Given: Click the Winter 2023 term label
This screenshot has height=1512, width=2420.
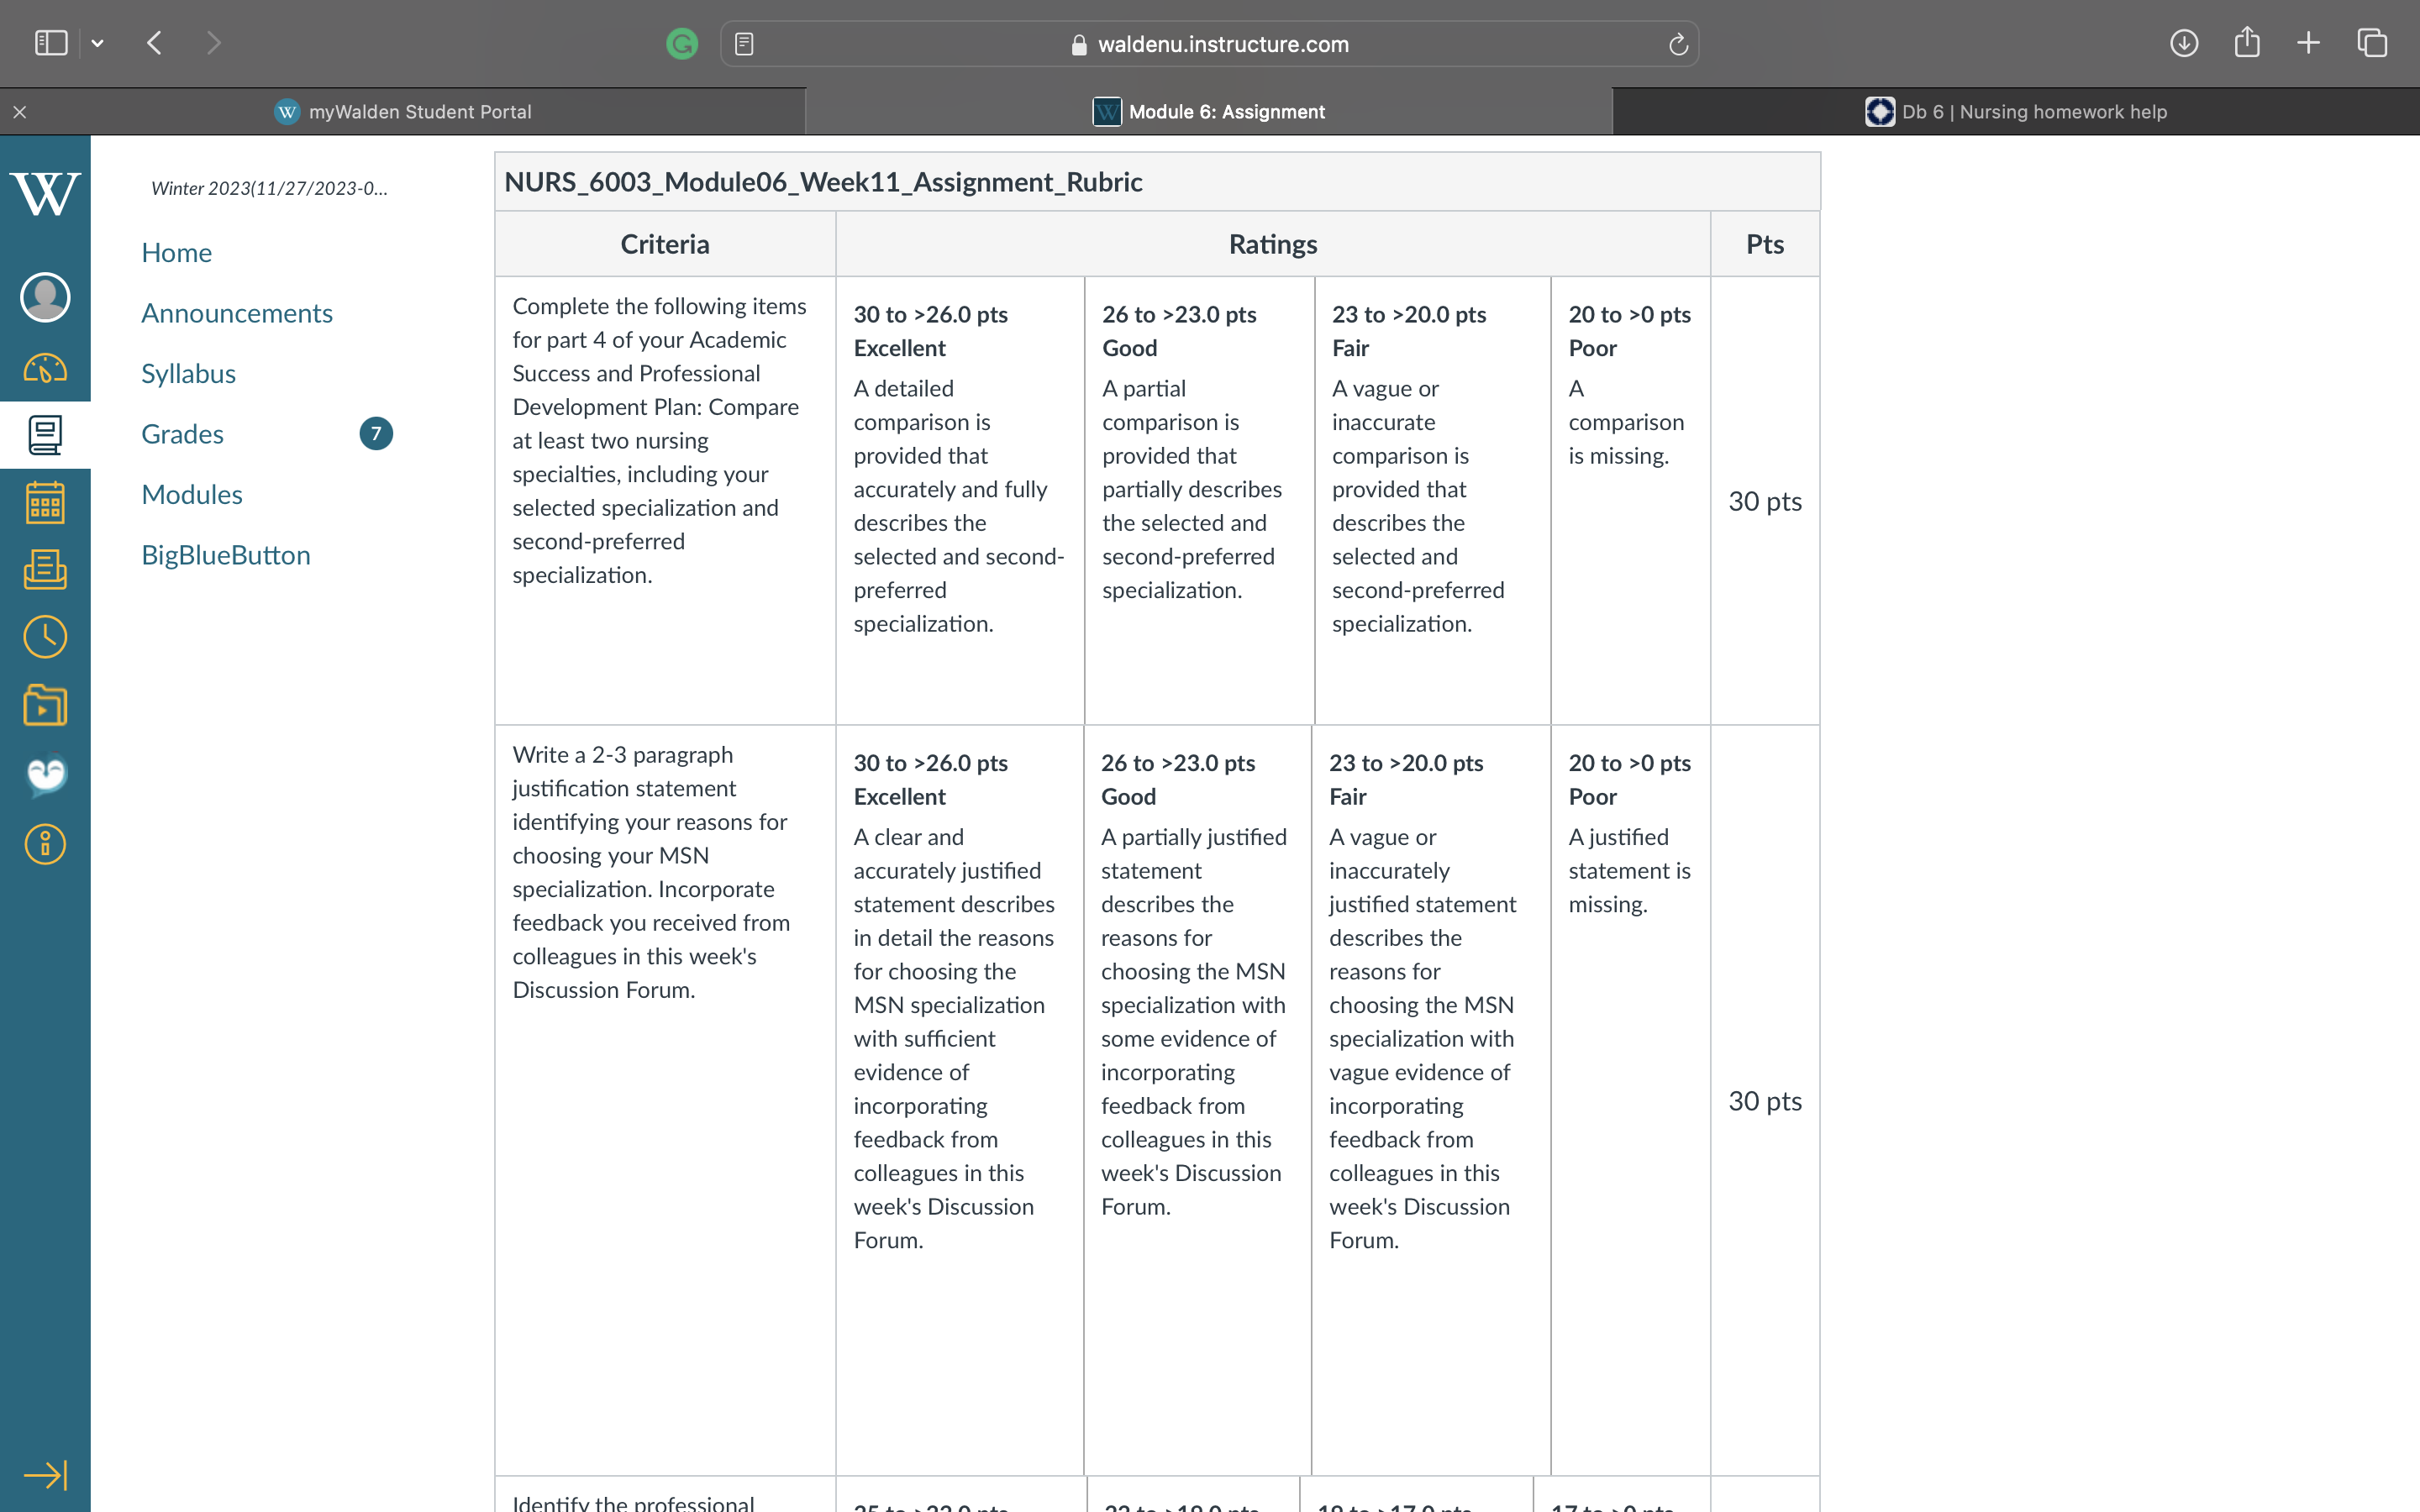Looking at the screenshot, I should click(x=269, y=188).
